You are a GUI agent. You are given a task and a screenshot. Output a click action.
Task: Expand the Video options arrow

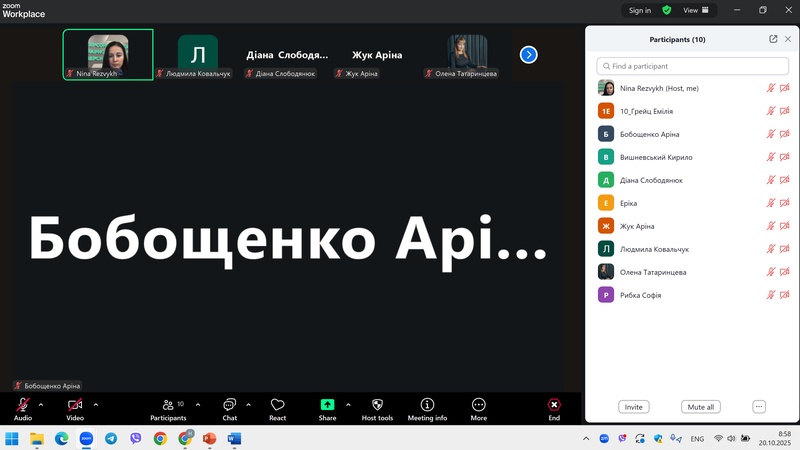click(x=96, y=404)
